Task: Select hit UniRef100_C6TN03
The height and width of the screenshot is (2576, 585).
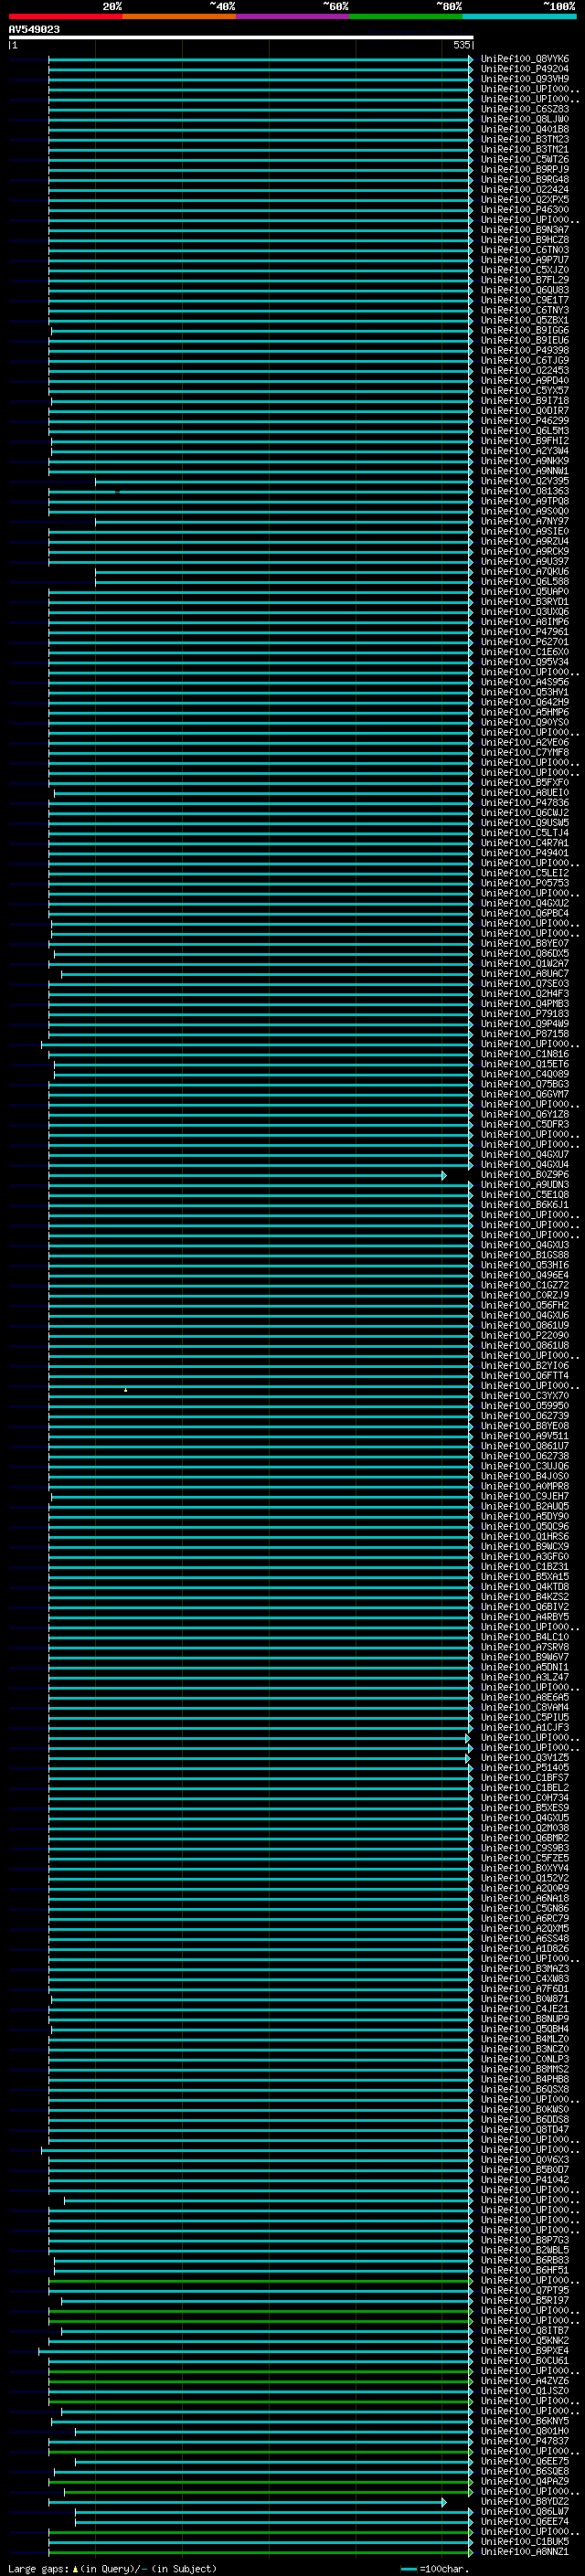Action: click(x=524, y=250)
